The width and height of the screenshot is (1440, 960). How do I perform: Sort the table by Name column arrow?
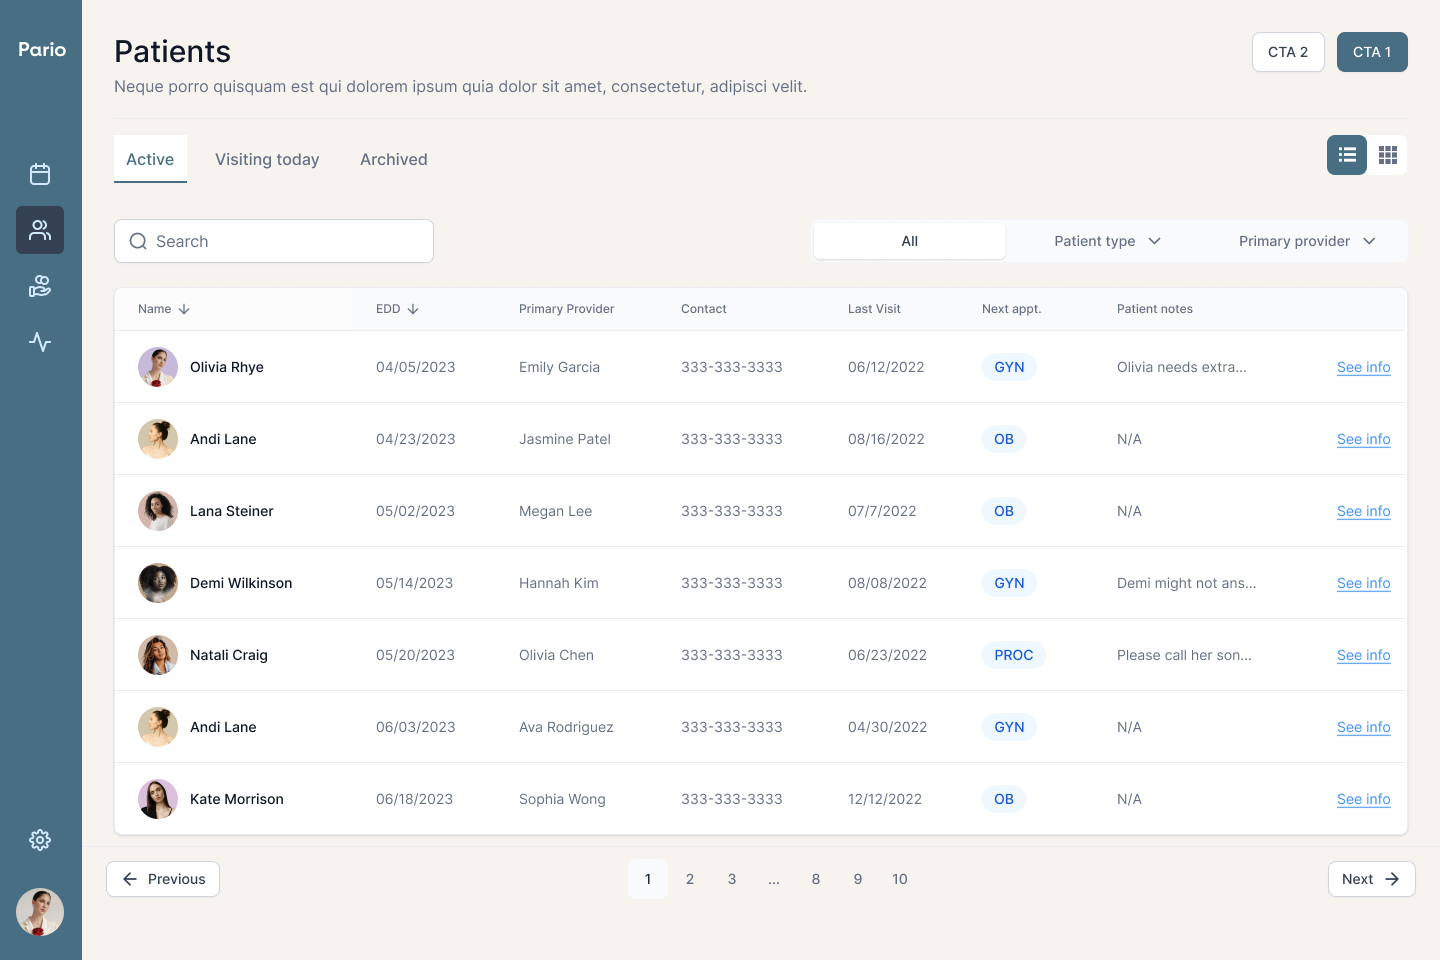point(184,309)
